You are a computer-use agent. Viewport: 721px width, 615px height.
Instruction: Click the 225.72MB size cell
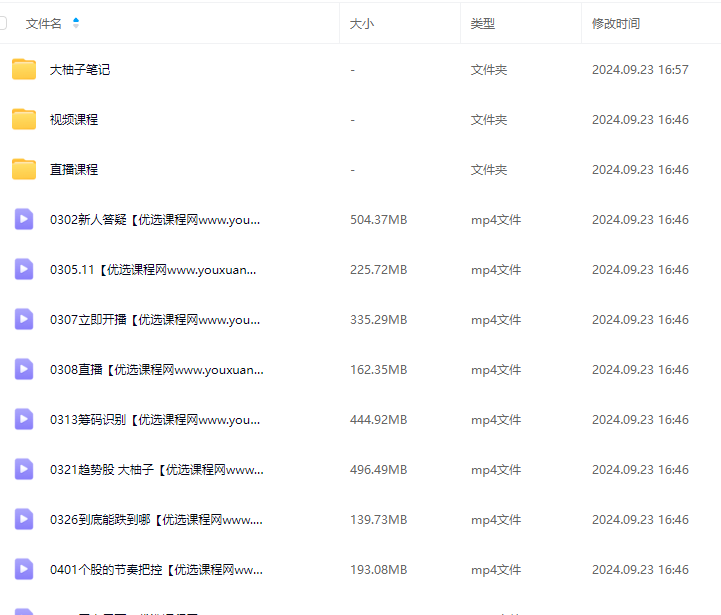[378, 270]
